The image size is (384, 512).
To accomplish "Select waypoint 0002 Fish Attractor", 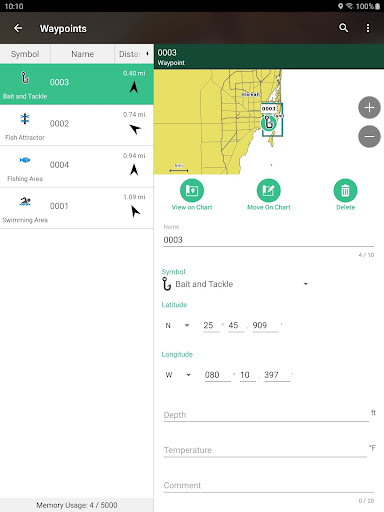I will point(77,125).
